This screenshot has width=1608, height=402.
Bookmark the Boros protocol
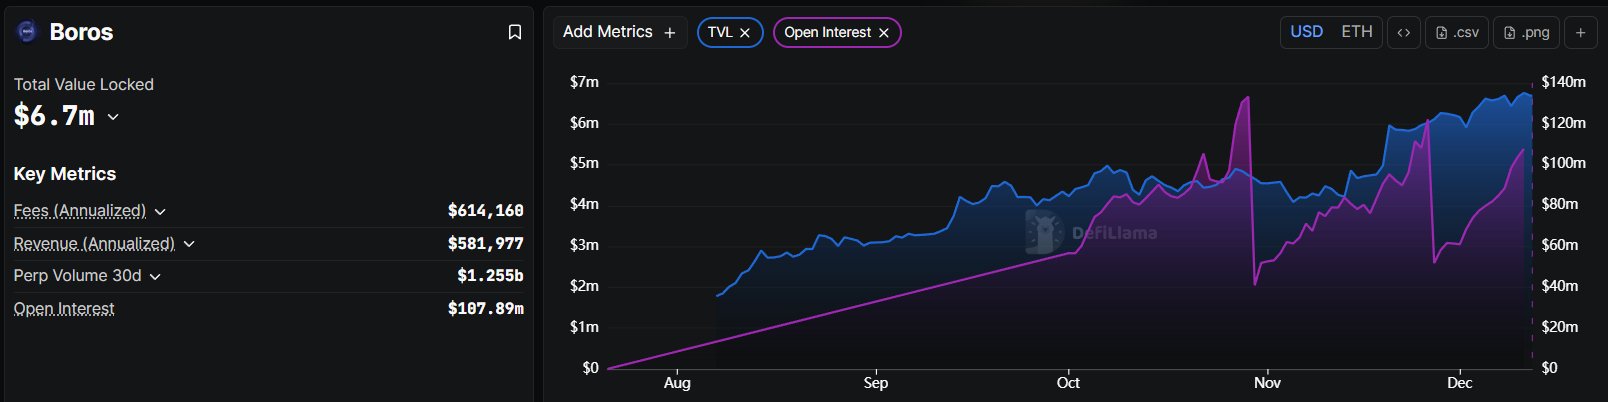(515, 32)
